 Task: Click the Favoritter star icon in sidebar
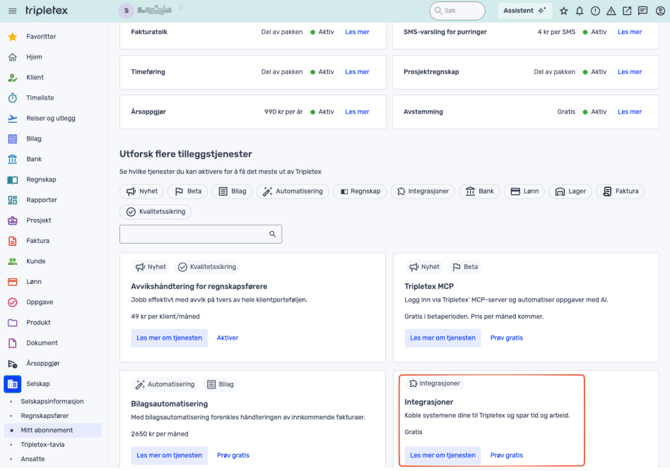[x=12, y=37]
